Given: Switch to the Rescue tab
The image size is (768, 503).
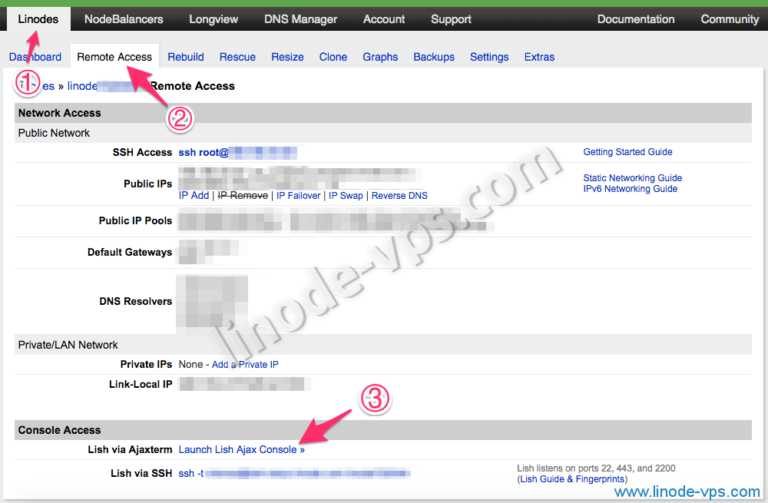Looking at the screenshot, I should [238, 57].
